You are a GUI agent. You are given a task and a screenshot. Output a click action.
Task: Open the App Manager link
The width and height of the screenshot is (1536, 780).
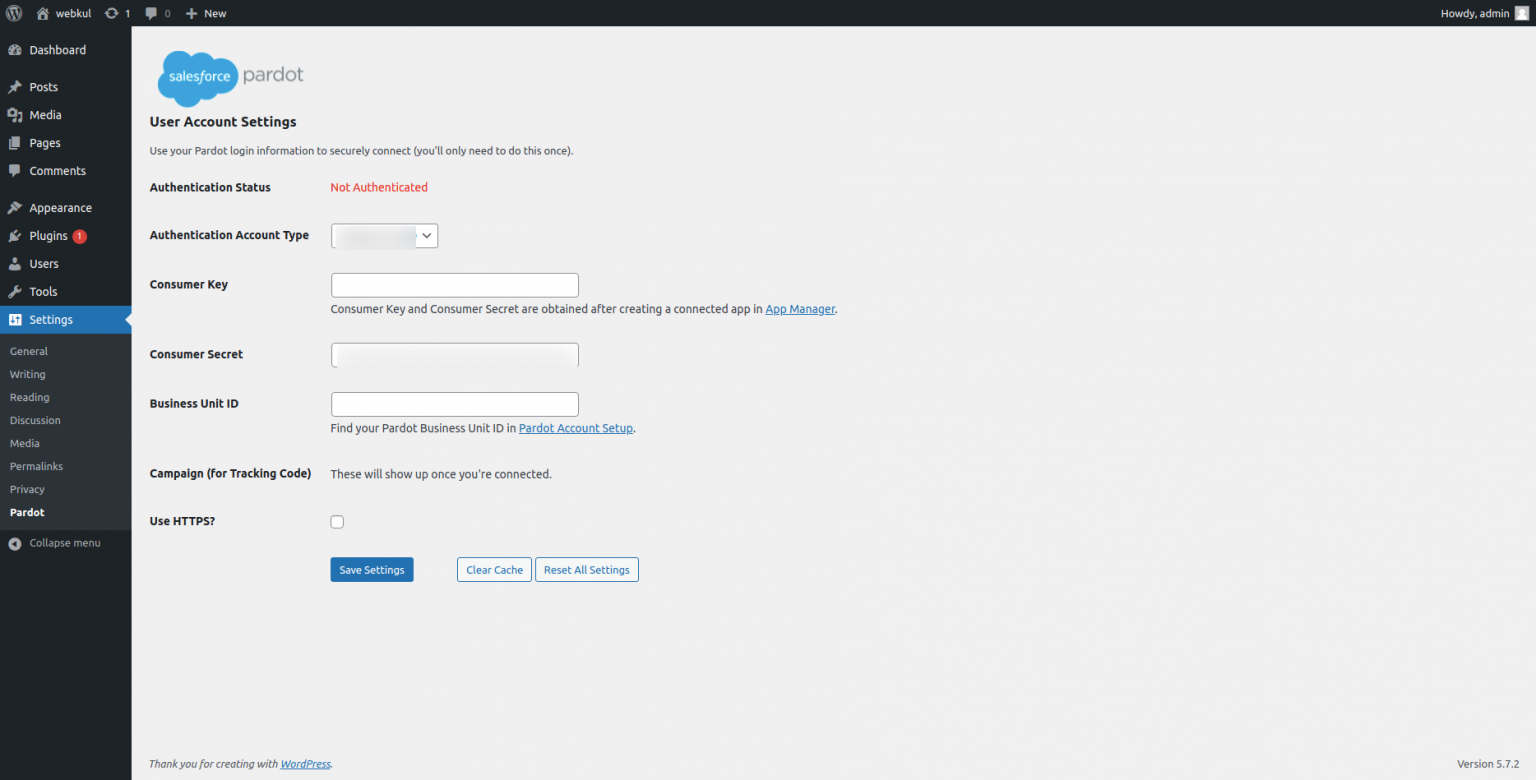[800, 309]
